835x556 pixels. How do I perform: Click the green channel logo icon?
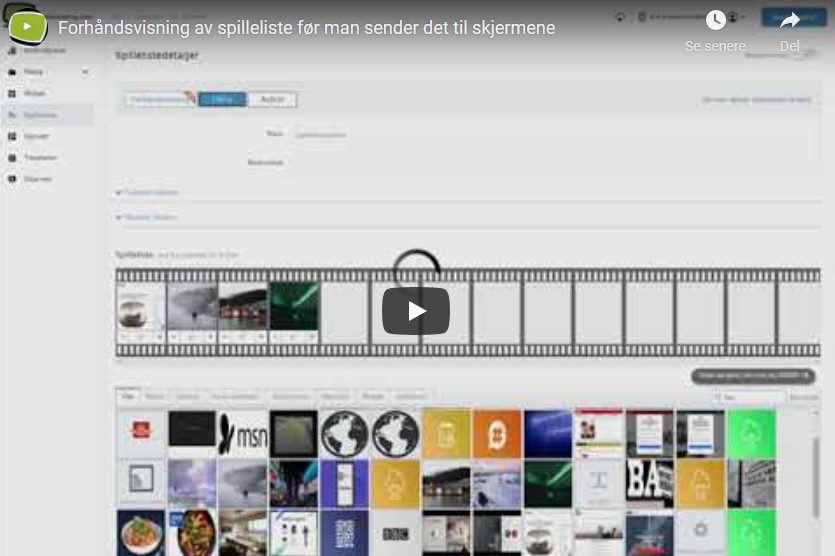coord(27,27)
